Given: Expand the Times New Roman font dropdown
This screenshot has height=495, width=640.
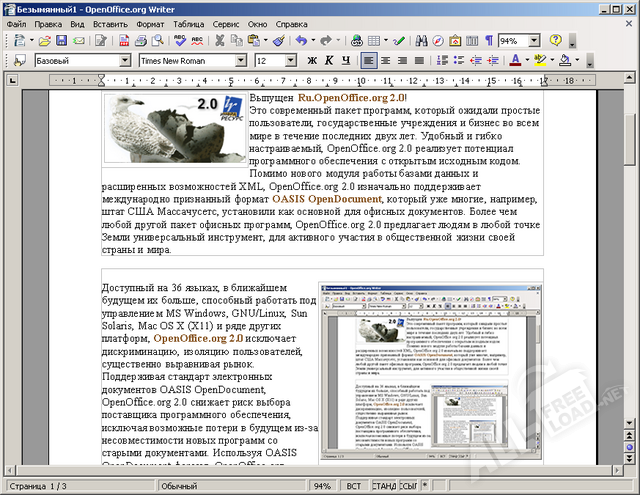Looking at the screenshot, I should pyautogui.click(x=240, y=61).
